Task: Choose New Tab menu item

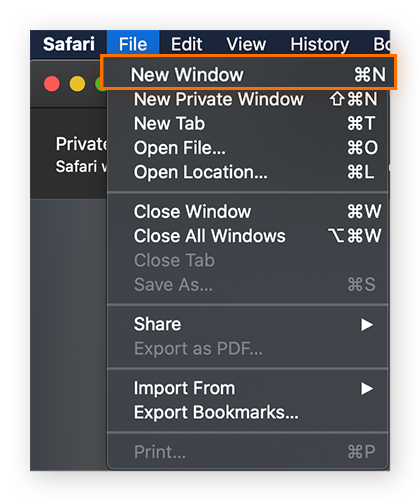Action: (x=248, y=123)
